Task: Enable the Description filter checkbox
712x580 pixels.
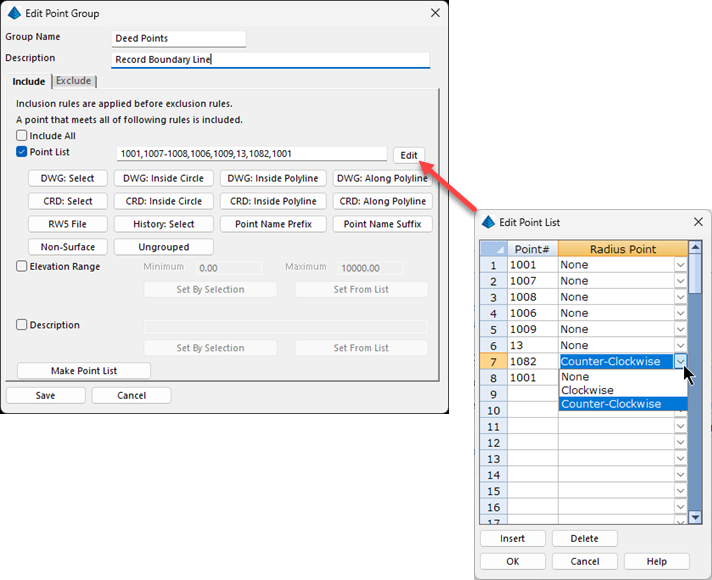Action: 22,325
